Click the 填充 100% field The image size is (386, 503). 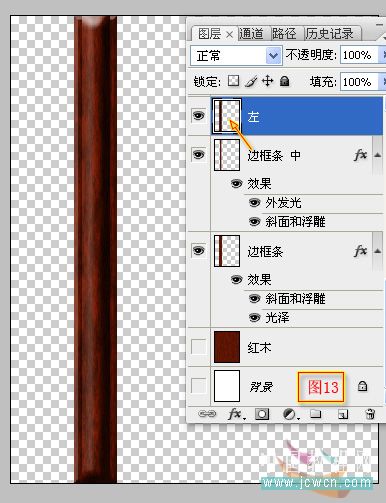(359, 82)
